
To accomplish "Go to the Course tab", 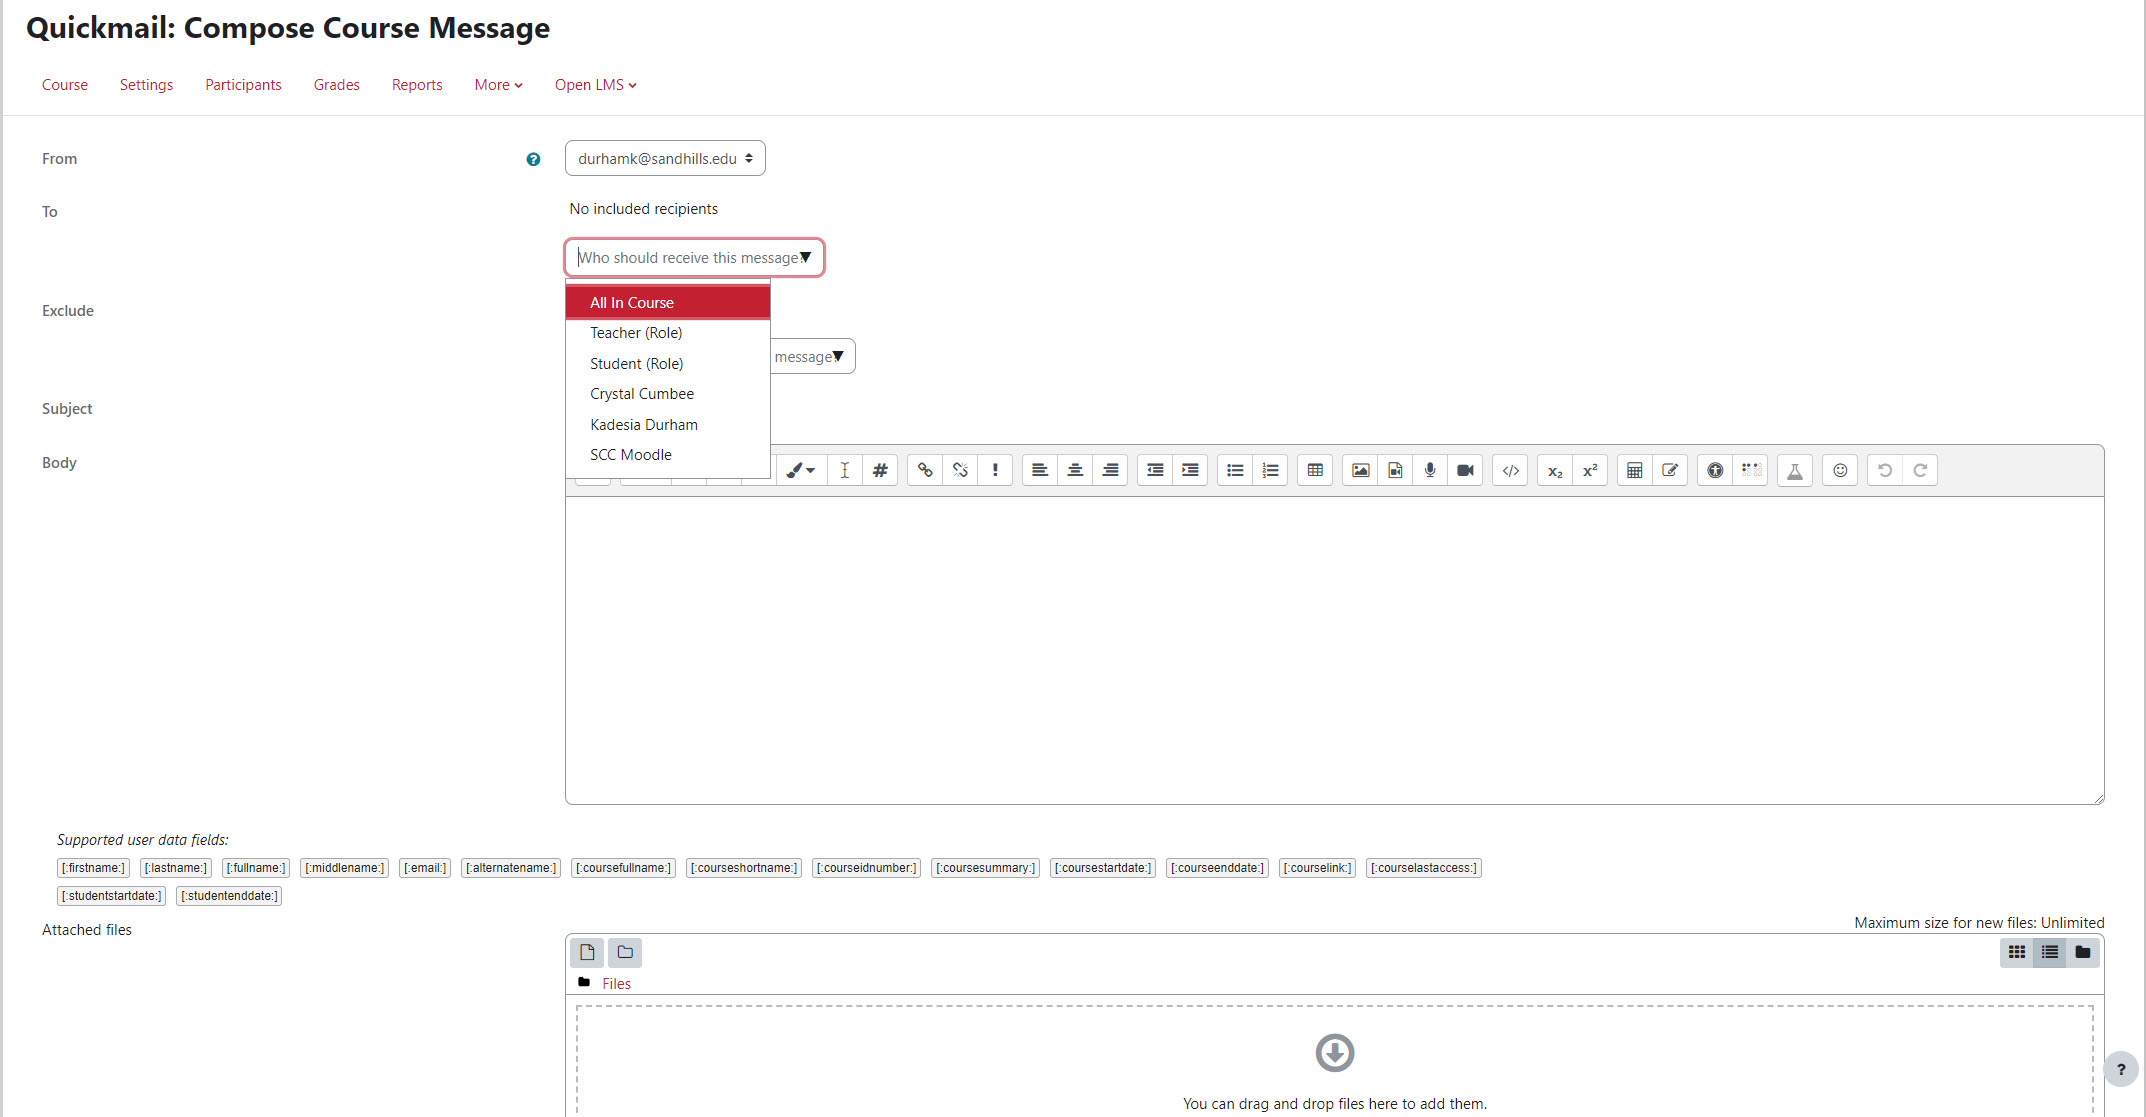I will point(65,85).
